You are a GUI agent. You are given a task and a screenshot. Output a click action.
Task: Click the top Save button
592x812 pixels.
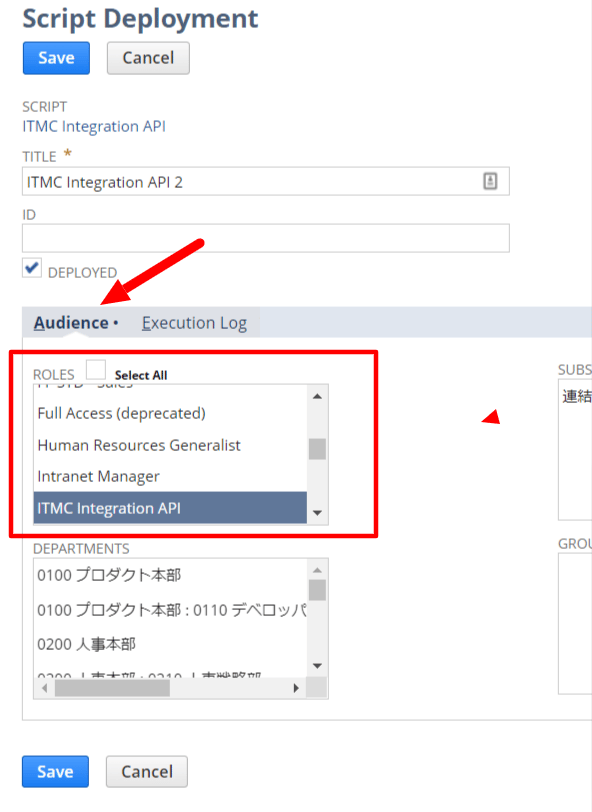[56, 58]
